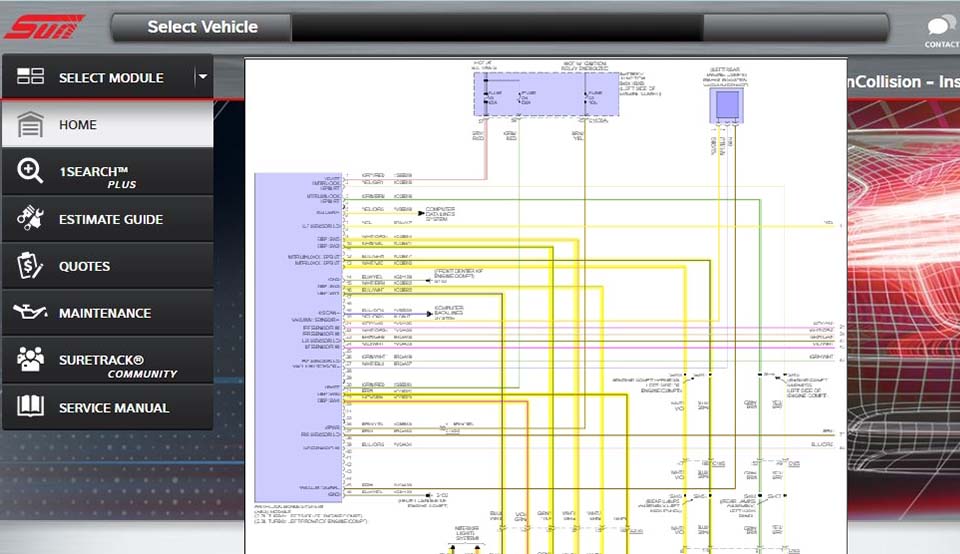This screenshot has height=554, width=960.
Task: Click the Select Module grid icon
Action: click(30, 77)
